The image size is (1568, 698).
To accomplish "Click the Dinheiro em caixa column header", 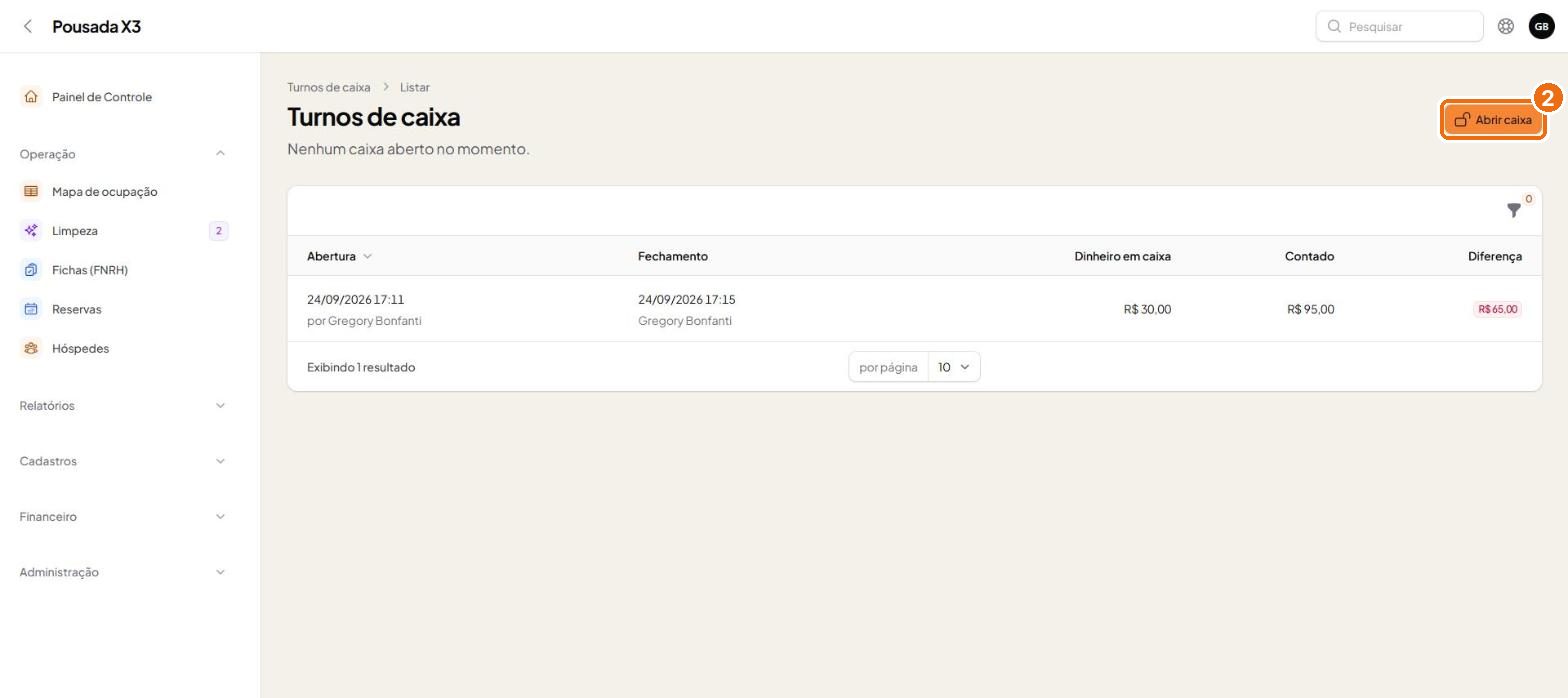I will point(1122,256).
